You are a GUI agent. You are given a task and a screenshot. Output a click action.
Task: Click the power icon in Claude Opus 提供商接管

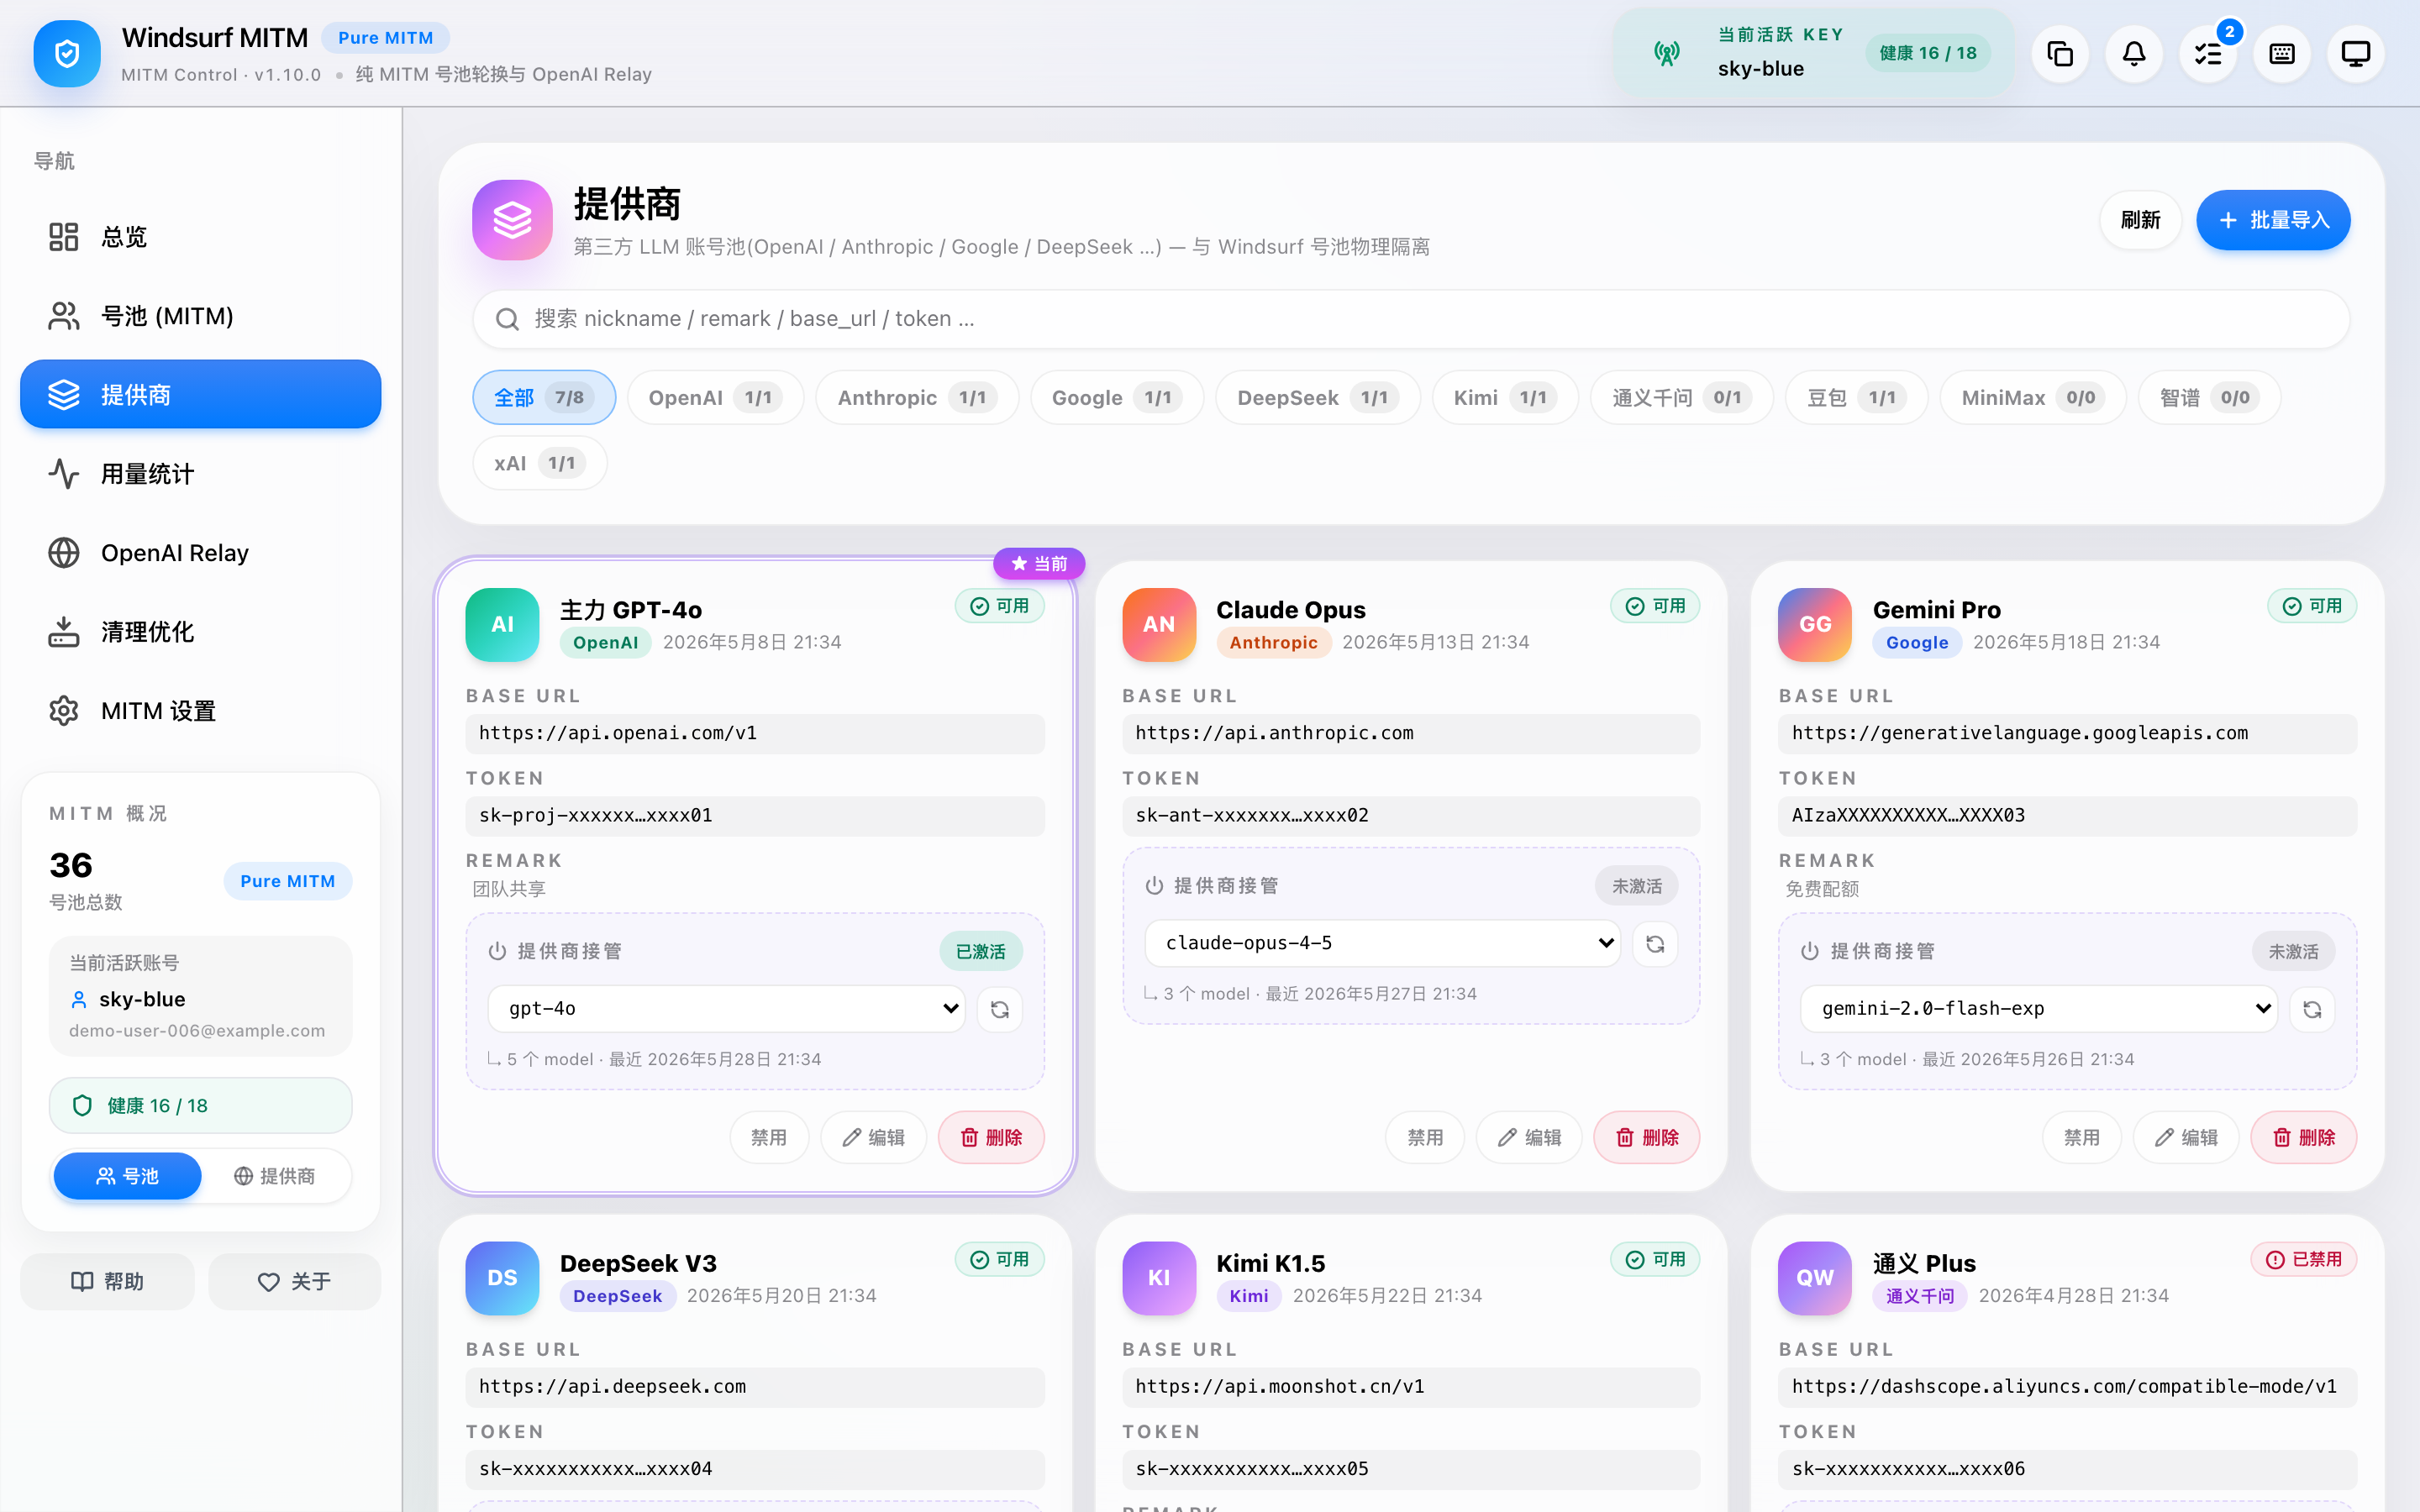(1154, 886)
